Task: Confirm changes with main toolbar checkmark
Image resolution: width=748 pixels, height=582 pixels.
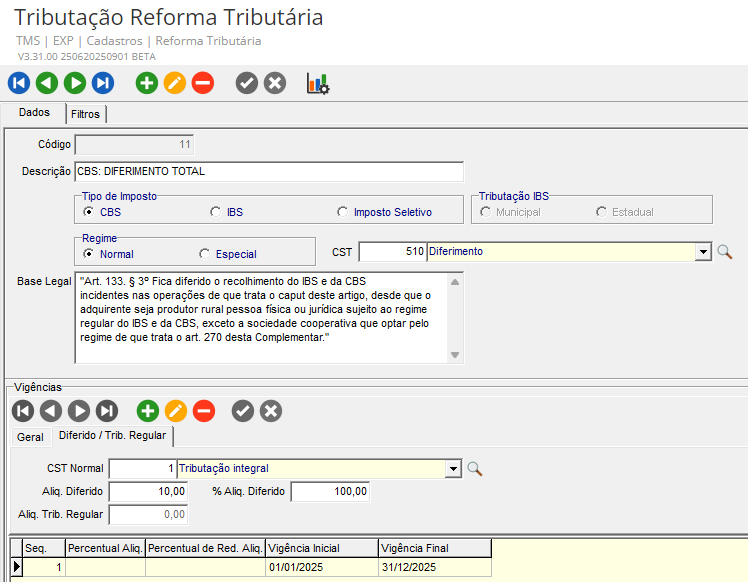Action: click(x=247, y=83)
